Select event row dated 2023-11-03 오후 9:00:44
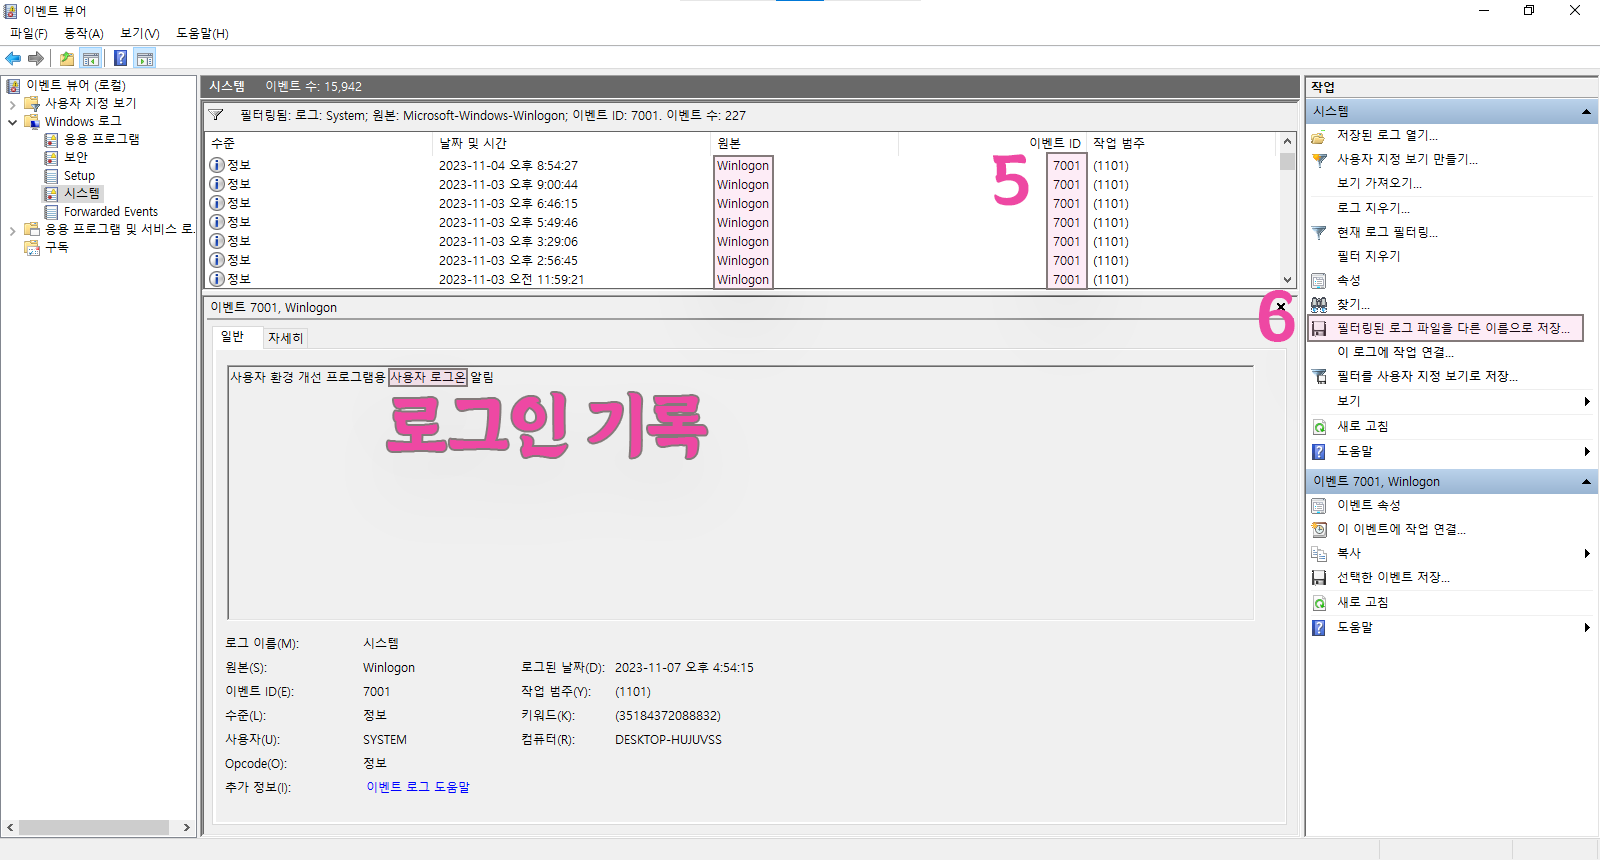 [x=741, y=184]
